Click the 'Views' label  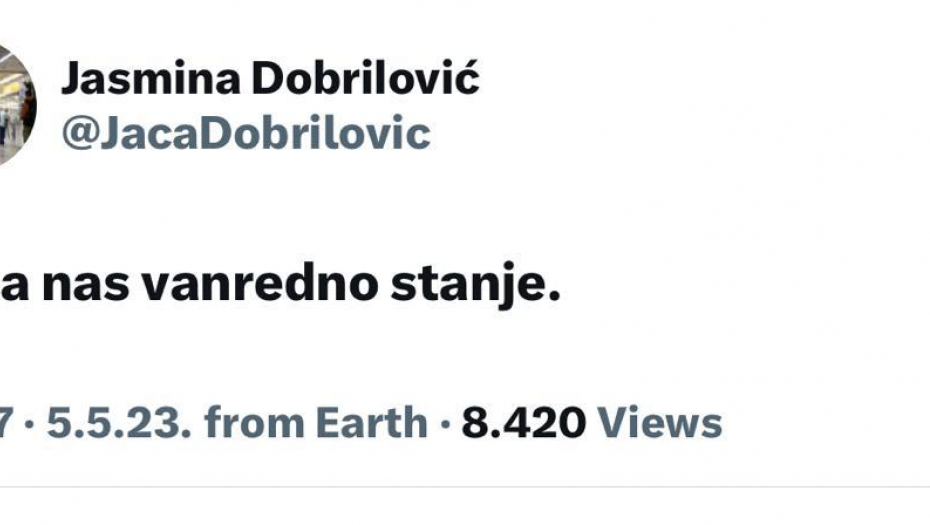click(x=660, y=423)
